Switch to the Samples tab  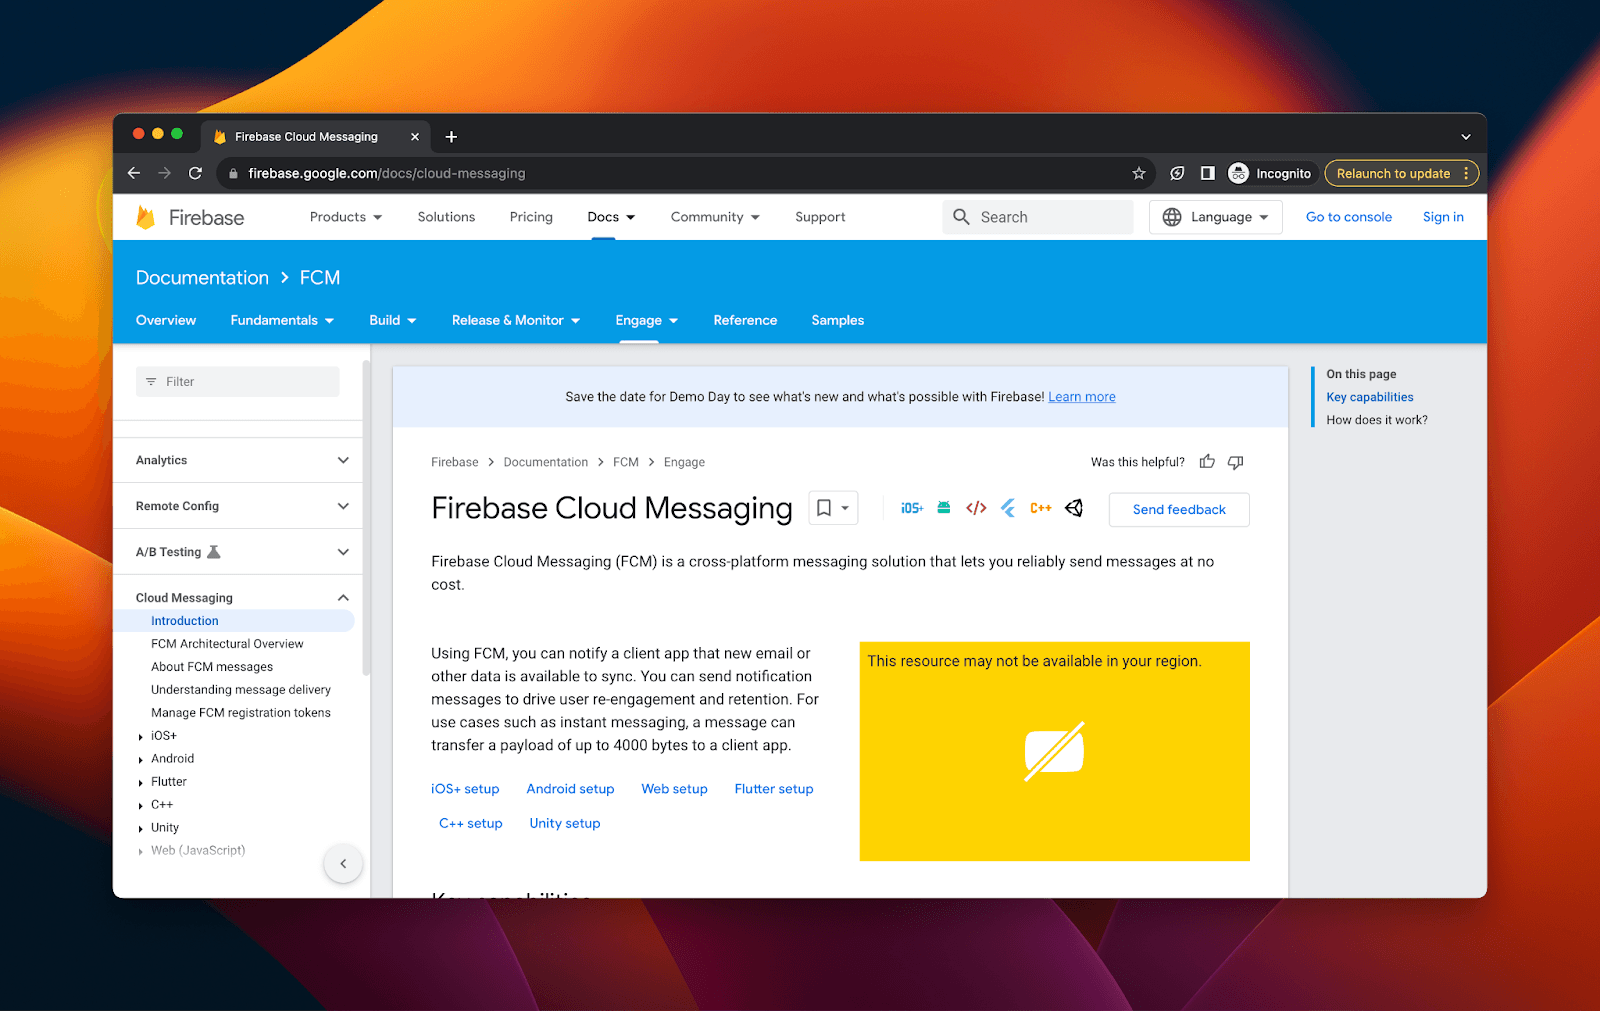838,320
